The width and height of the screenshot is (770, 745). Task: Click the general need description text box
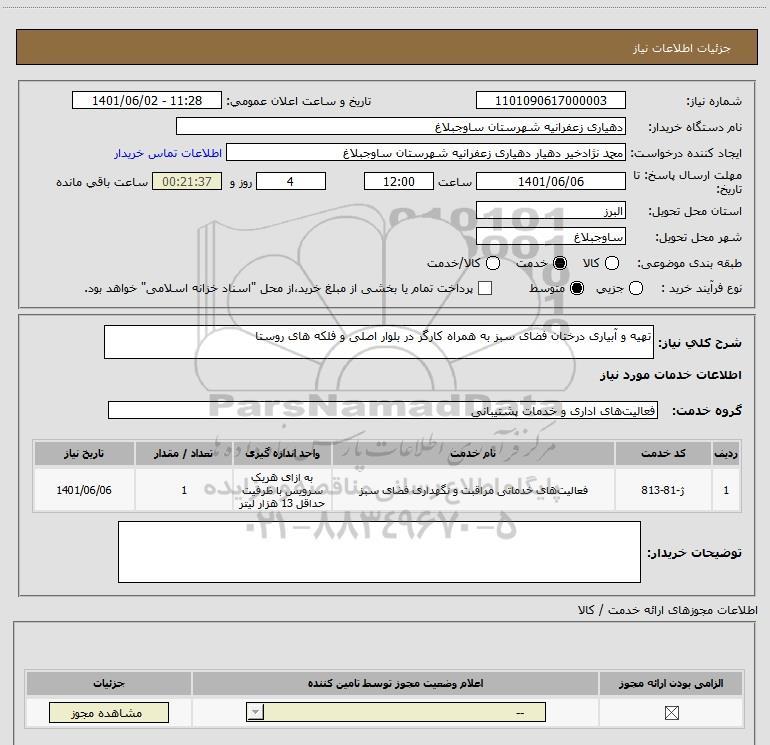379,342
